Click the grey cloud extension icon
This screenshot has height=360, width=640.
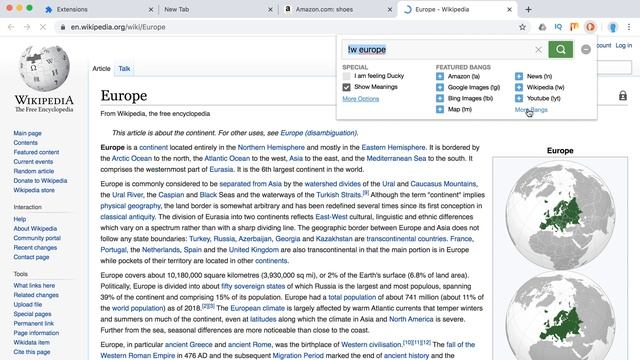[x=542, y=27]
